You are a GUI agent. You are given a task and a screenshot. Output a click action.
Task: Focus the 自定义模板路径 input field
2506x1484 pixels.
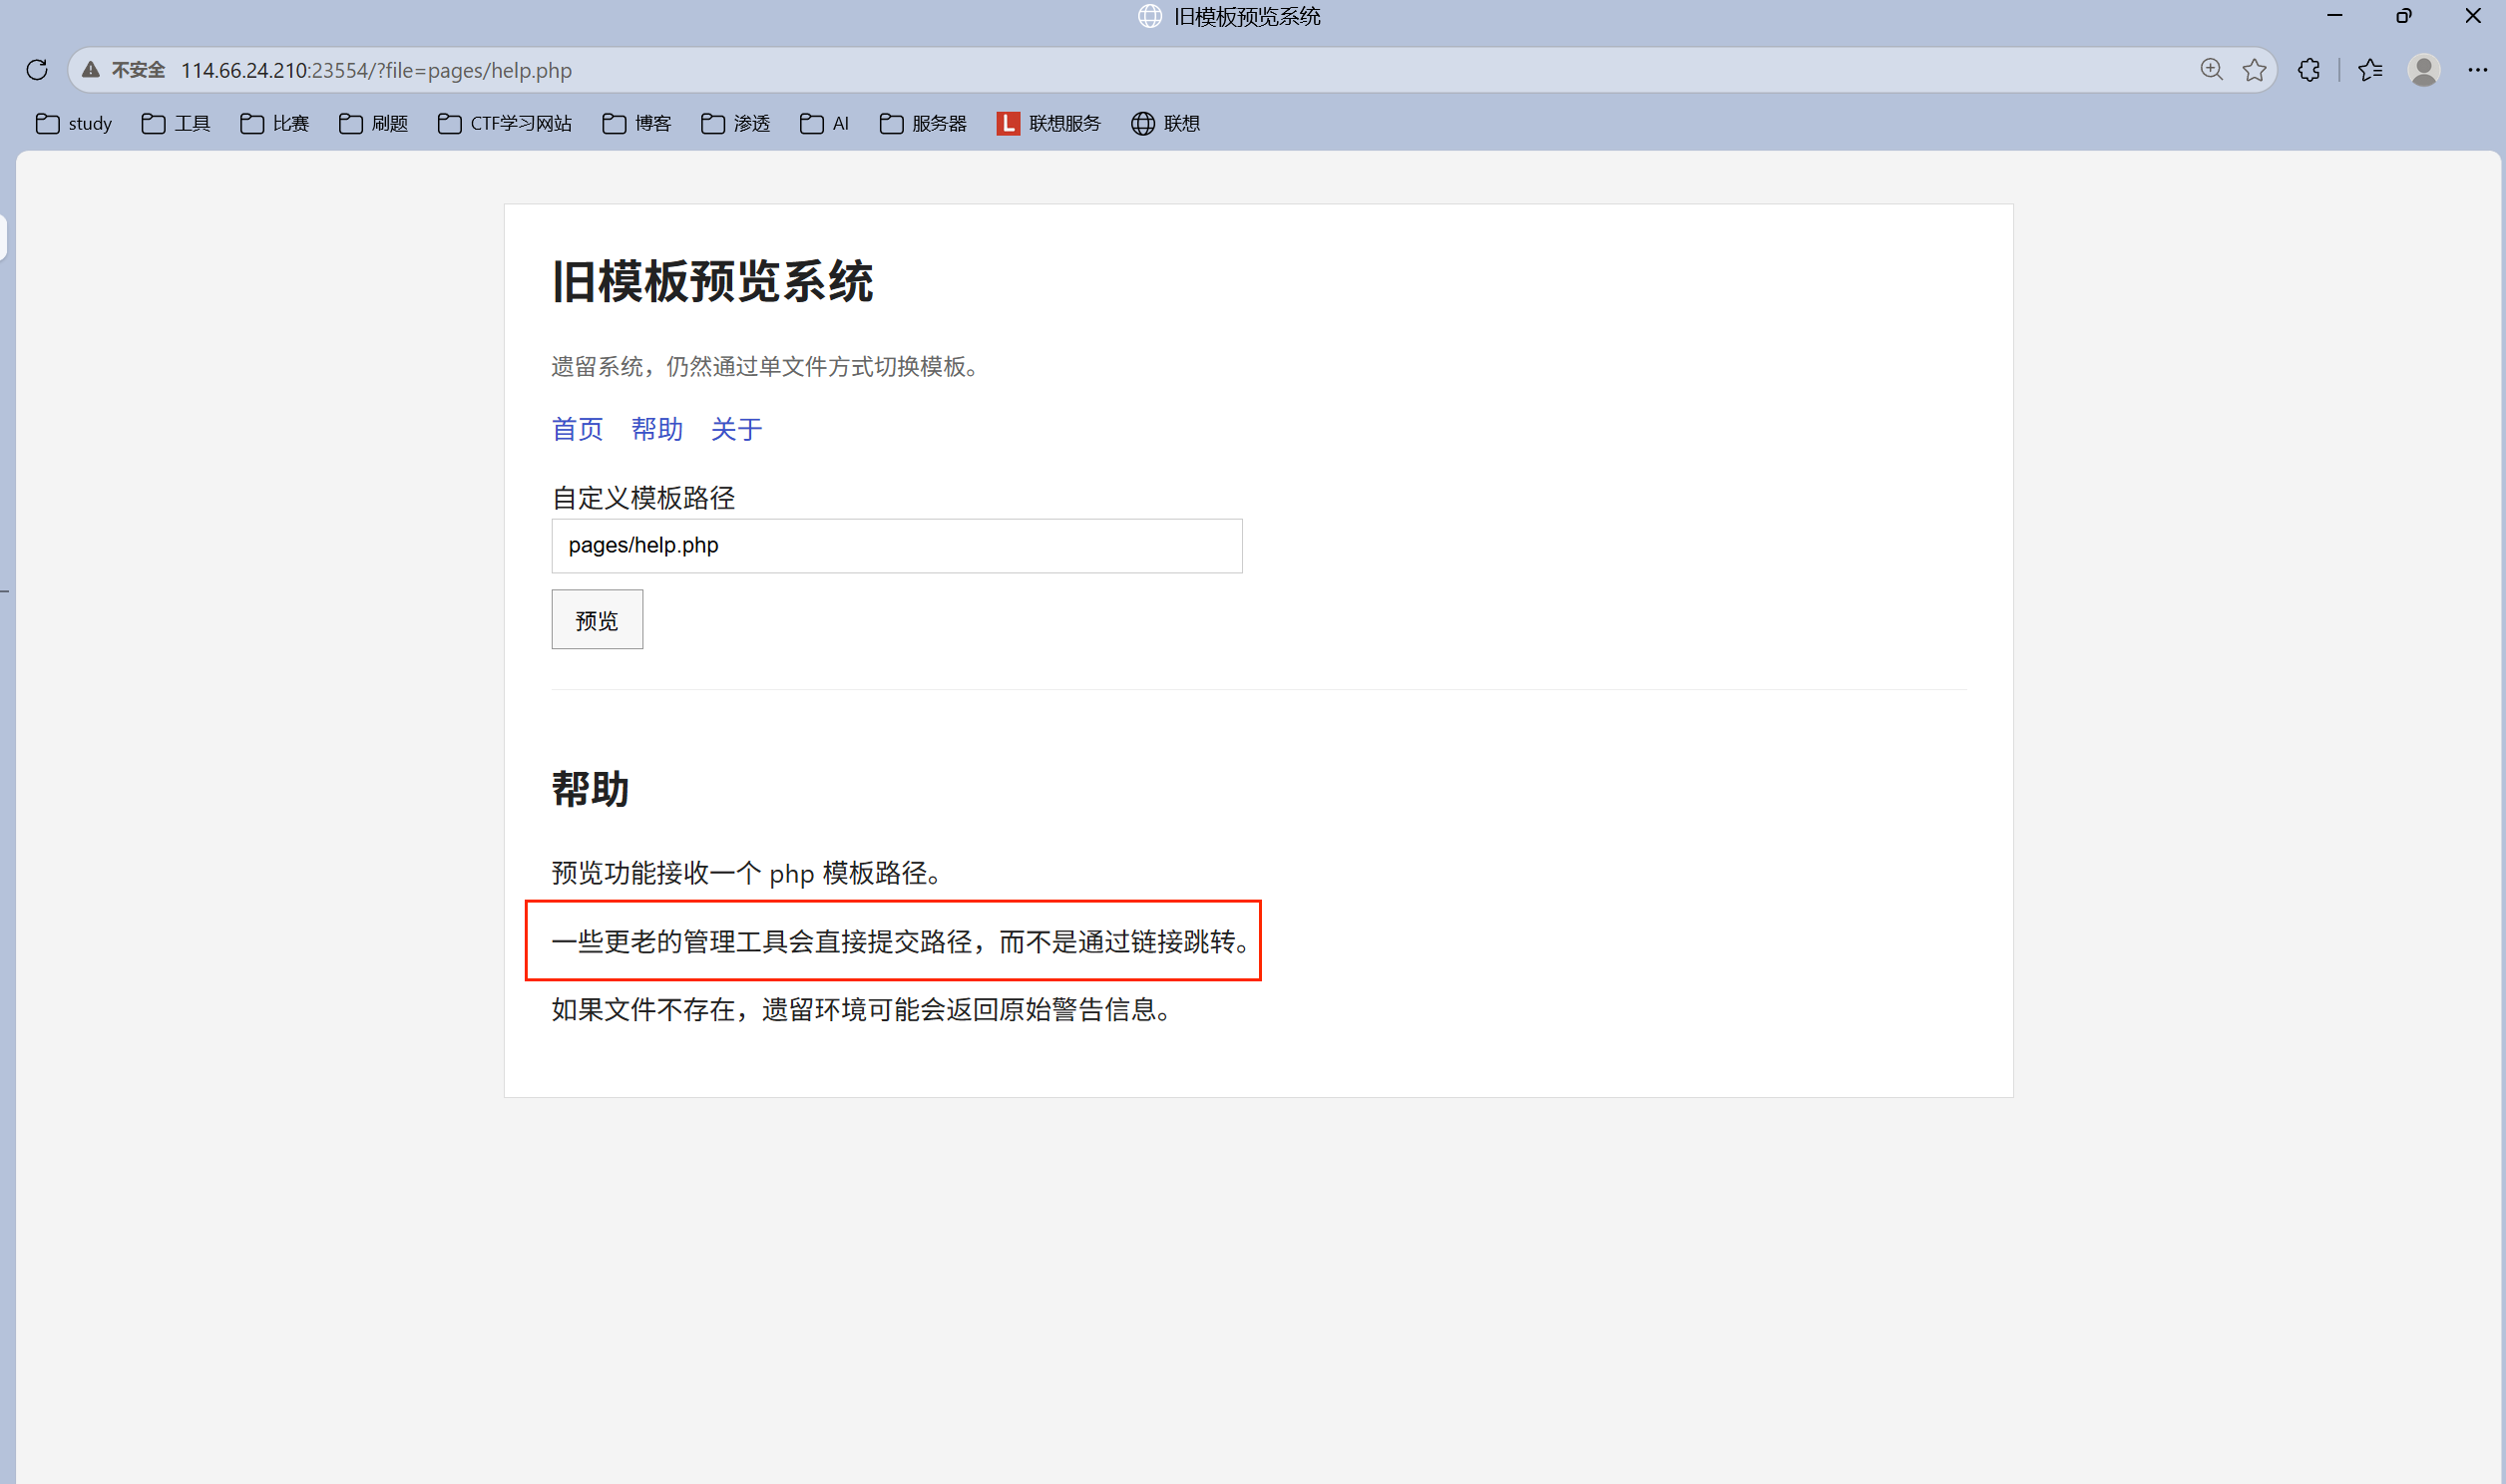[897, 546]
